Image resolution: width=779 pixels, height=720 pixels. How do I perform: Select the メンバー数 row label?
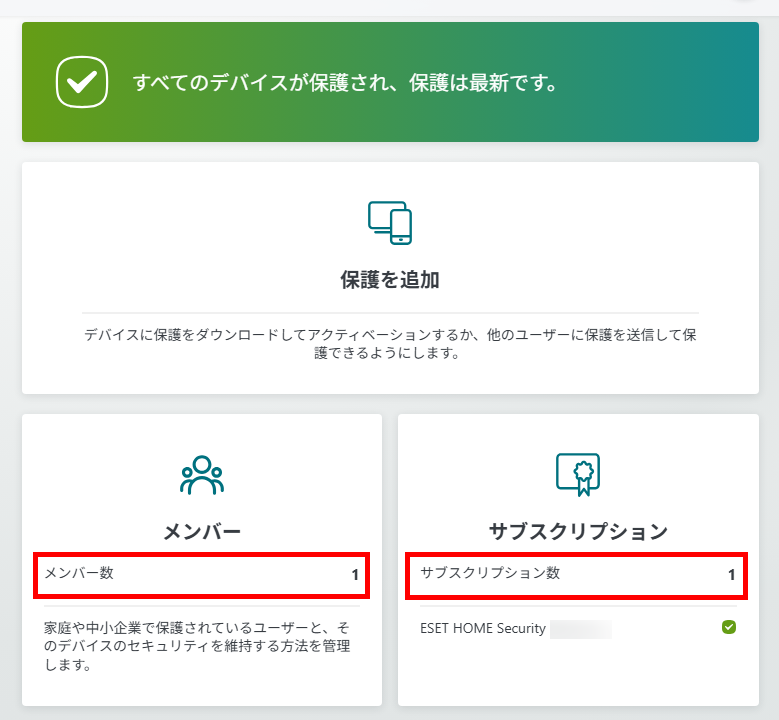point(86,574)
